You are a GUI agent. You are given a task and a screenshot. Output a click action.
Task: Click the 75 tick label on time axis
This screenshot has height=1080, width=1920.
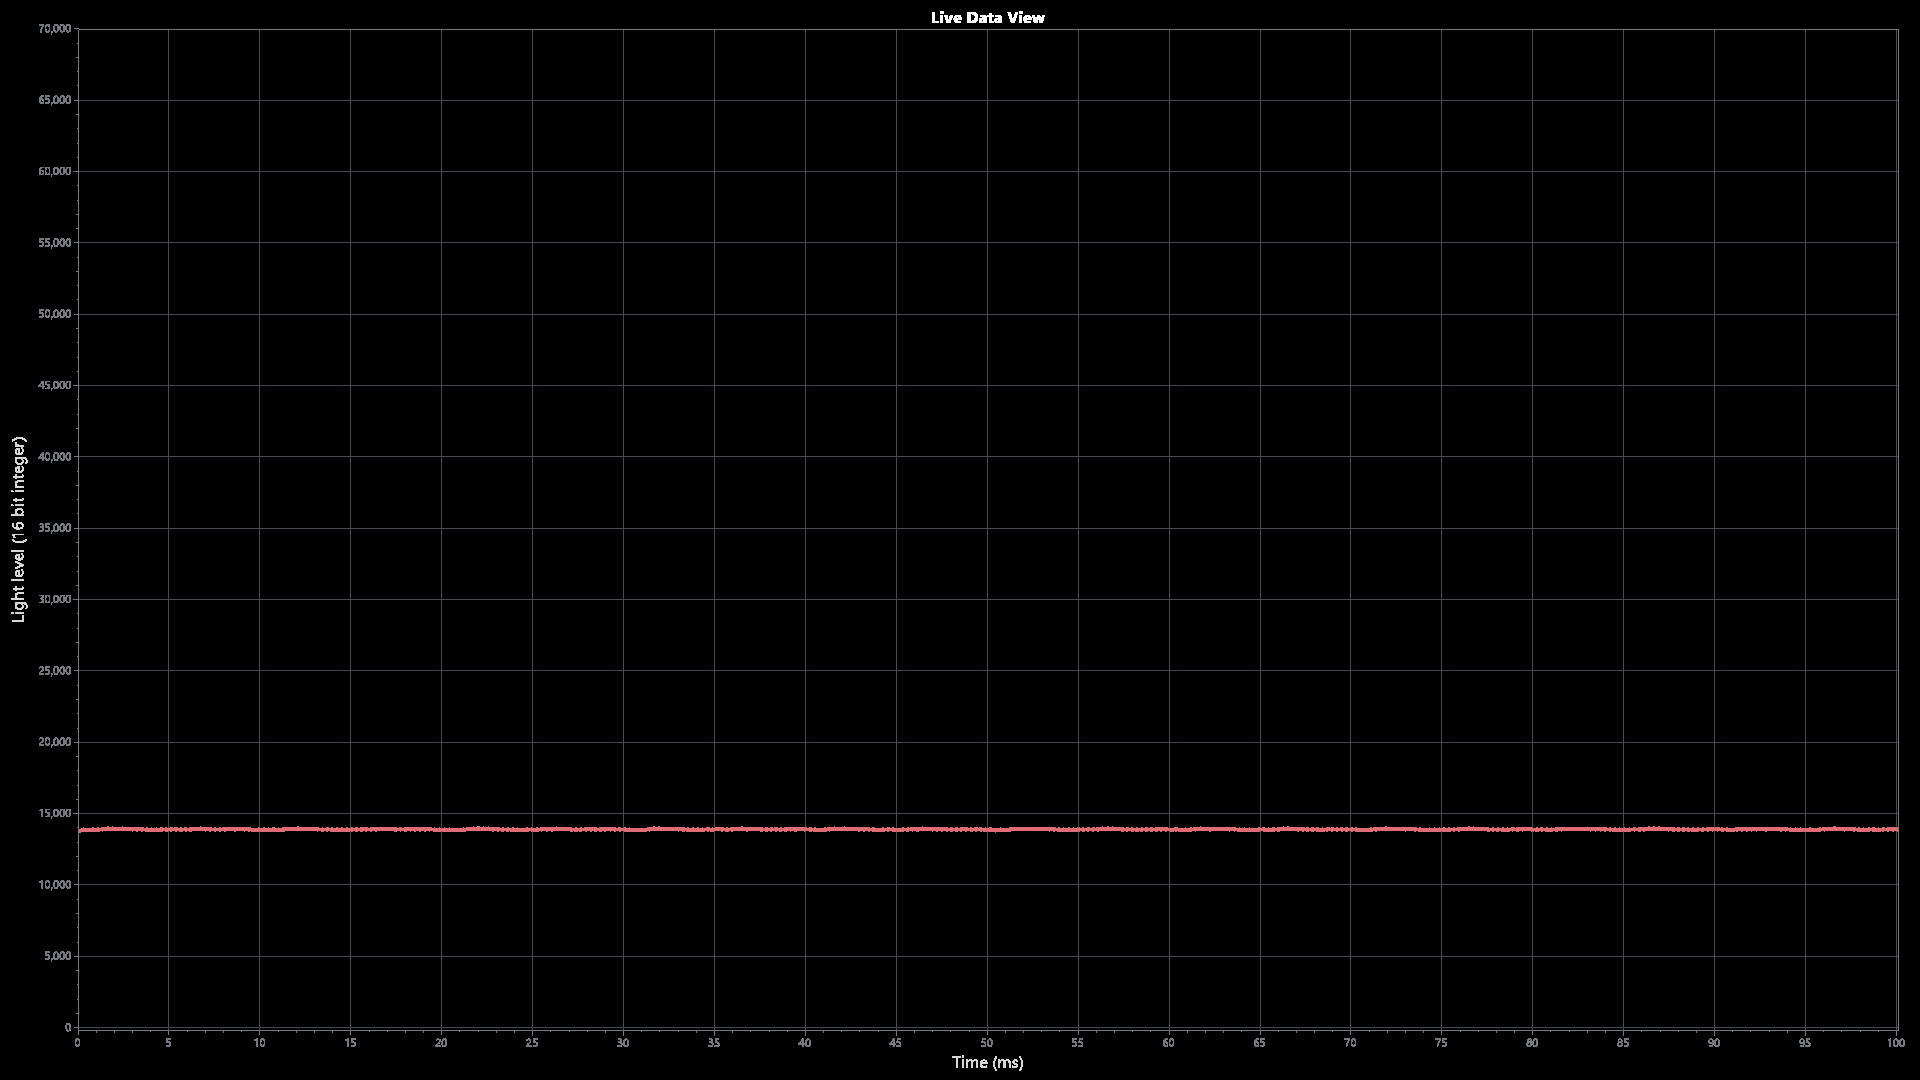coord(1441,1043)
